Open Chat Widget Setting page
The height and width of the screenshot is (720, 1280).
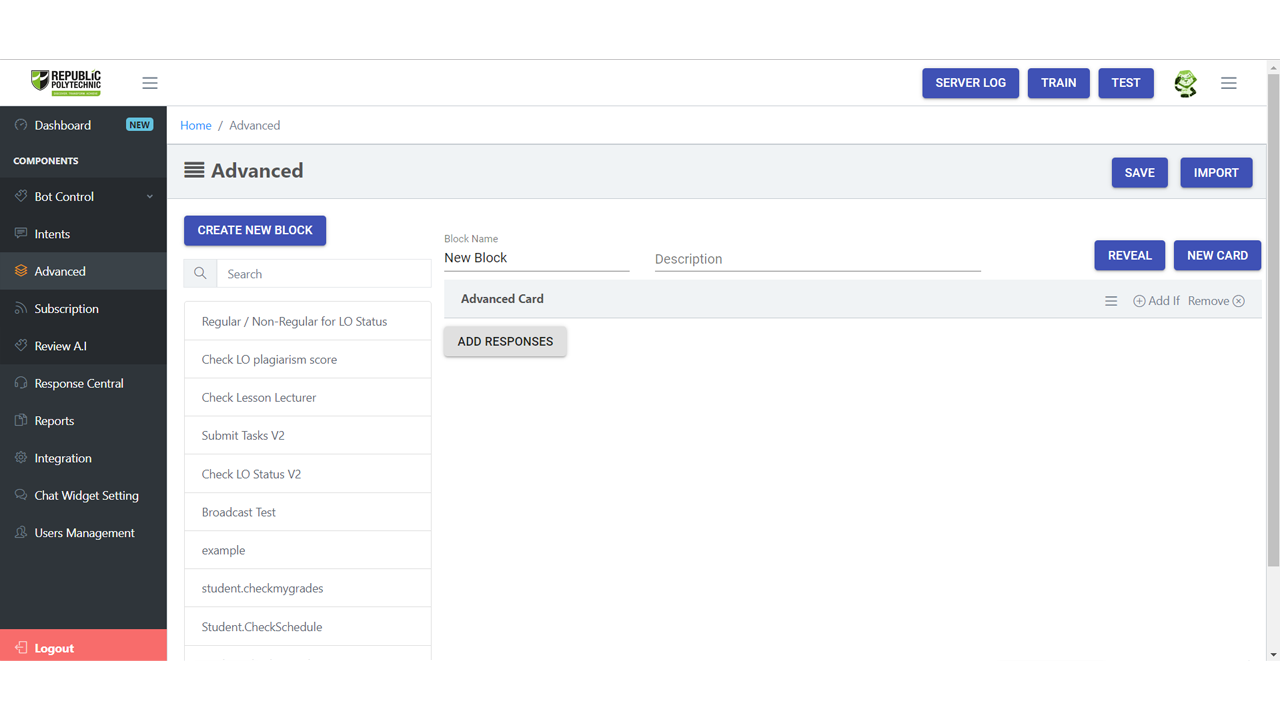tap(86, 495)
